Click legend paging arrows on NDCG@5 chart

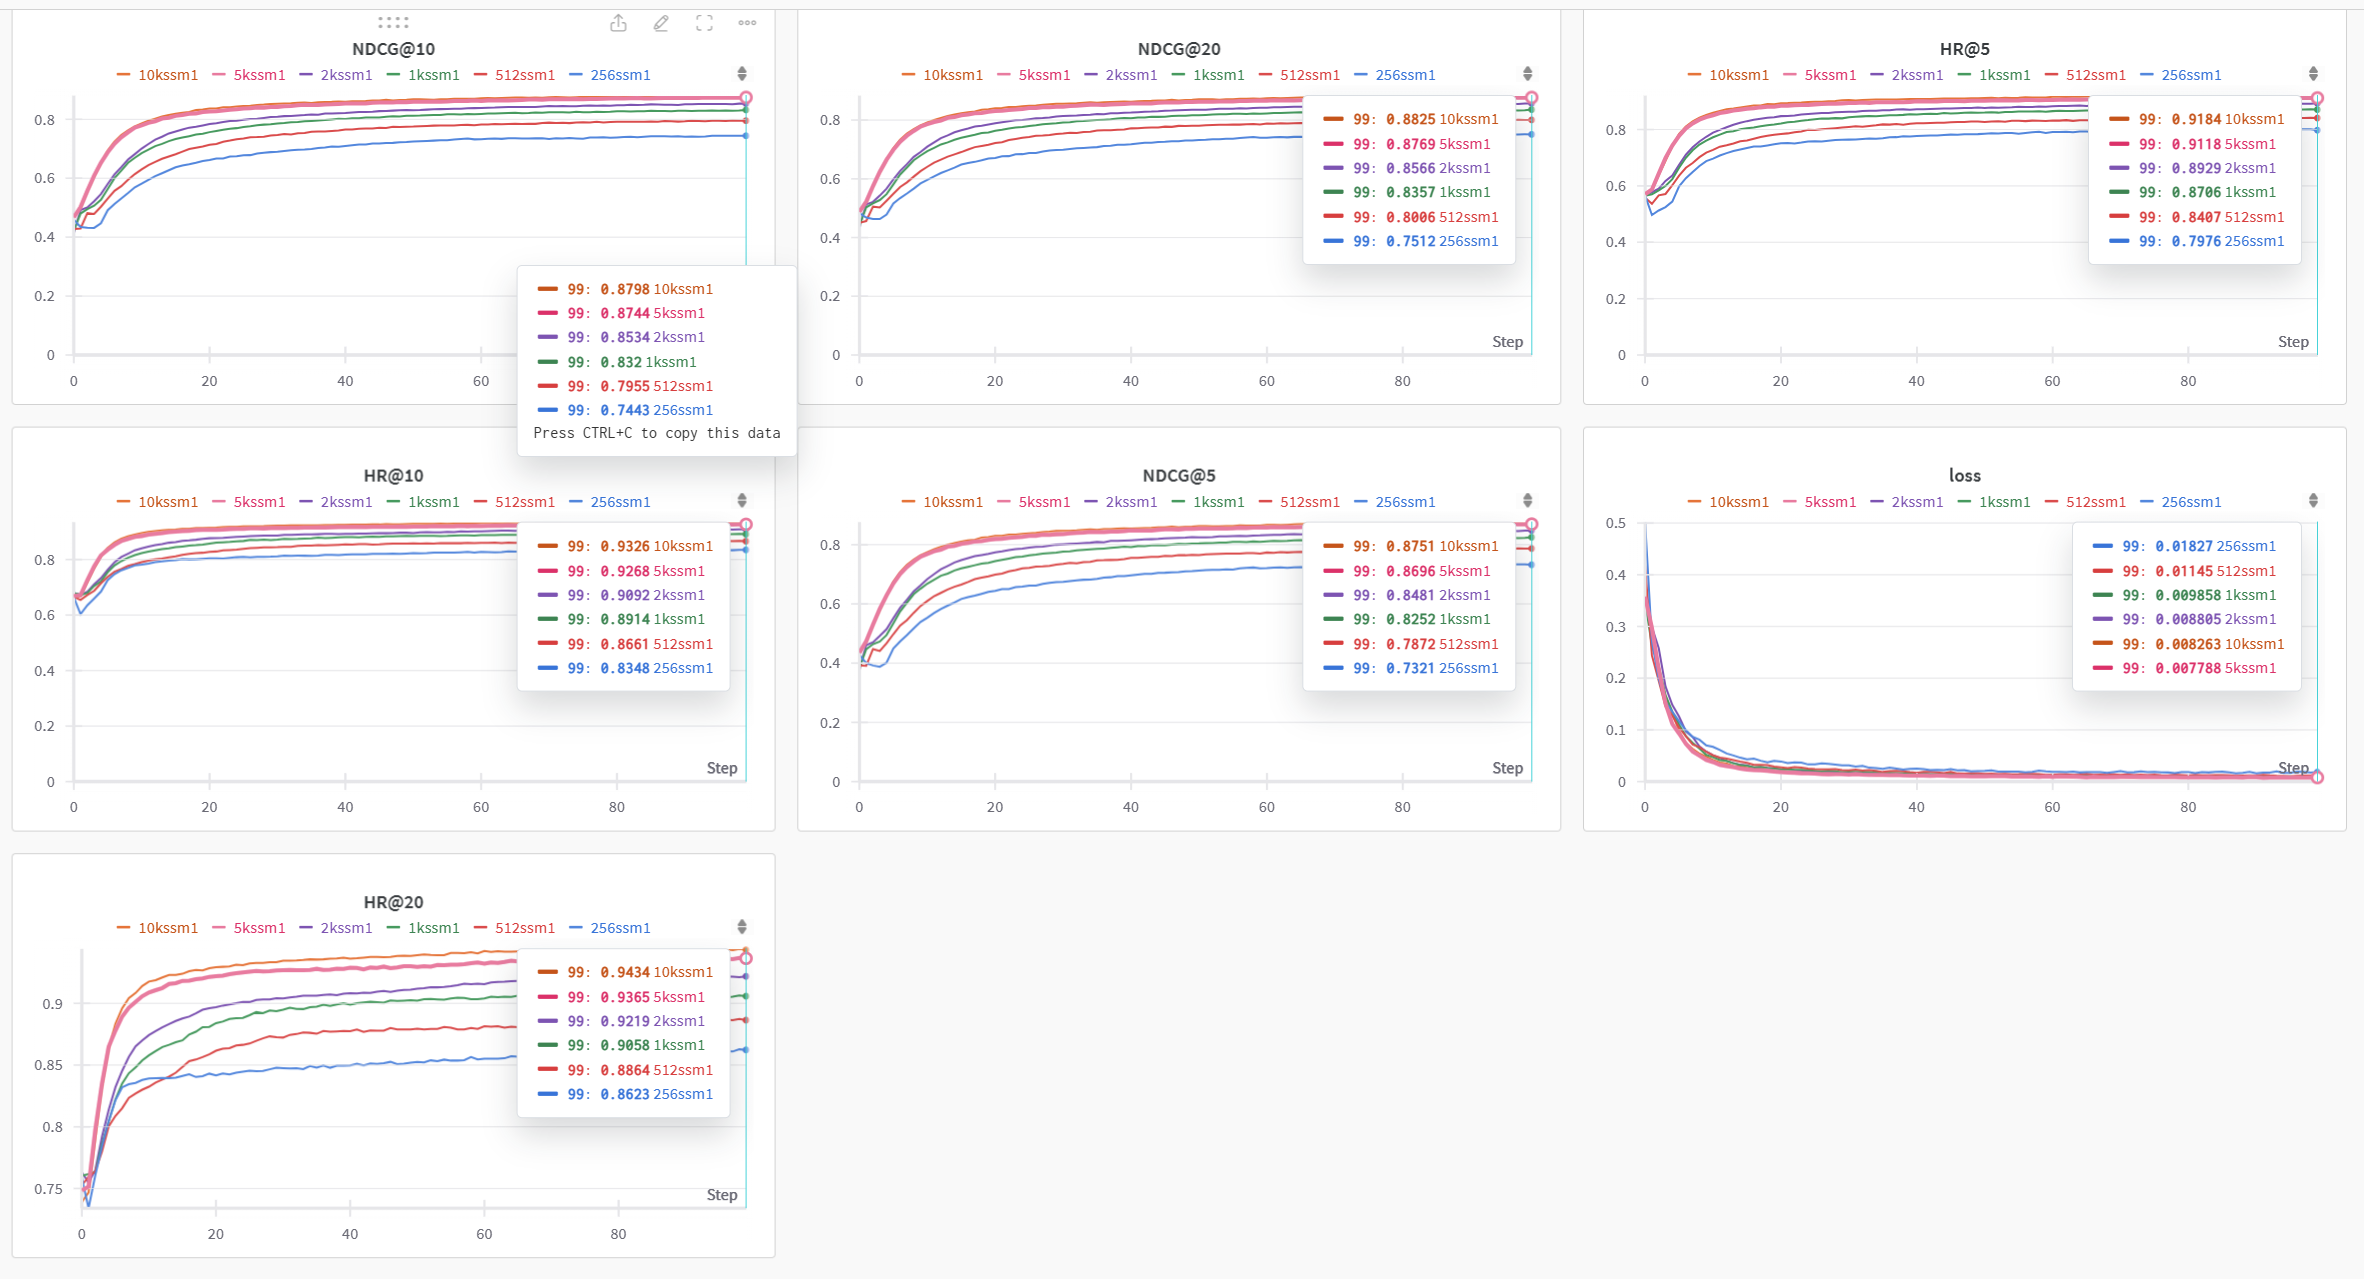point(1528,501)
